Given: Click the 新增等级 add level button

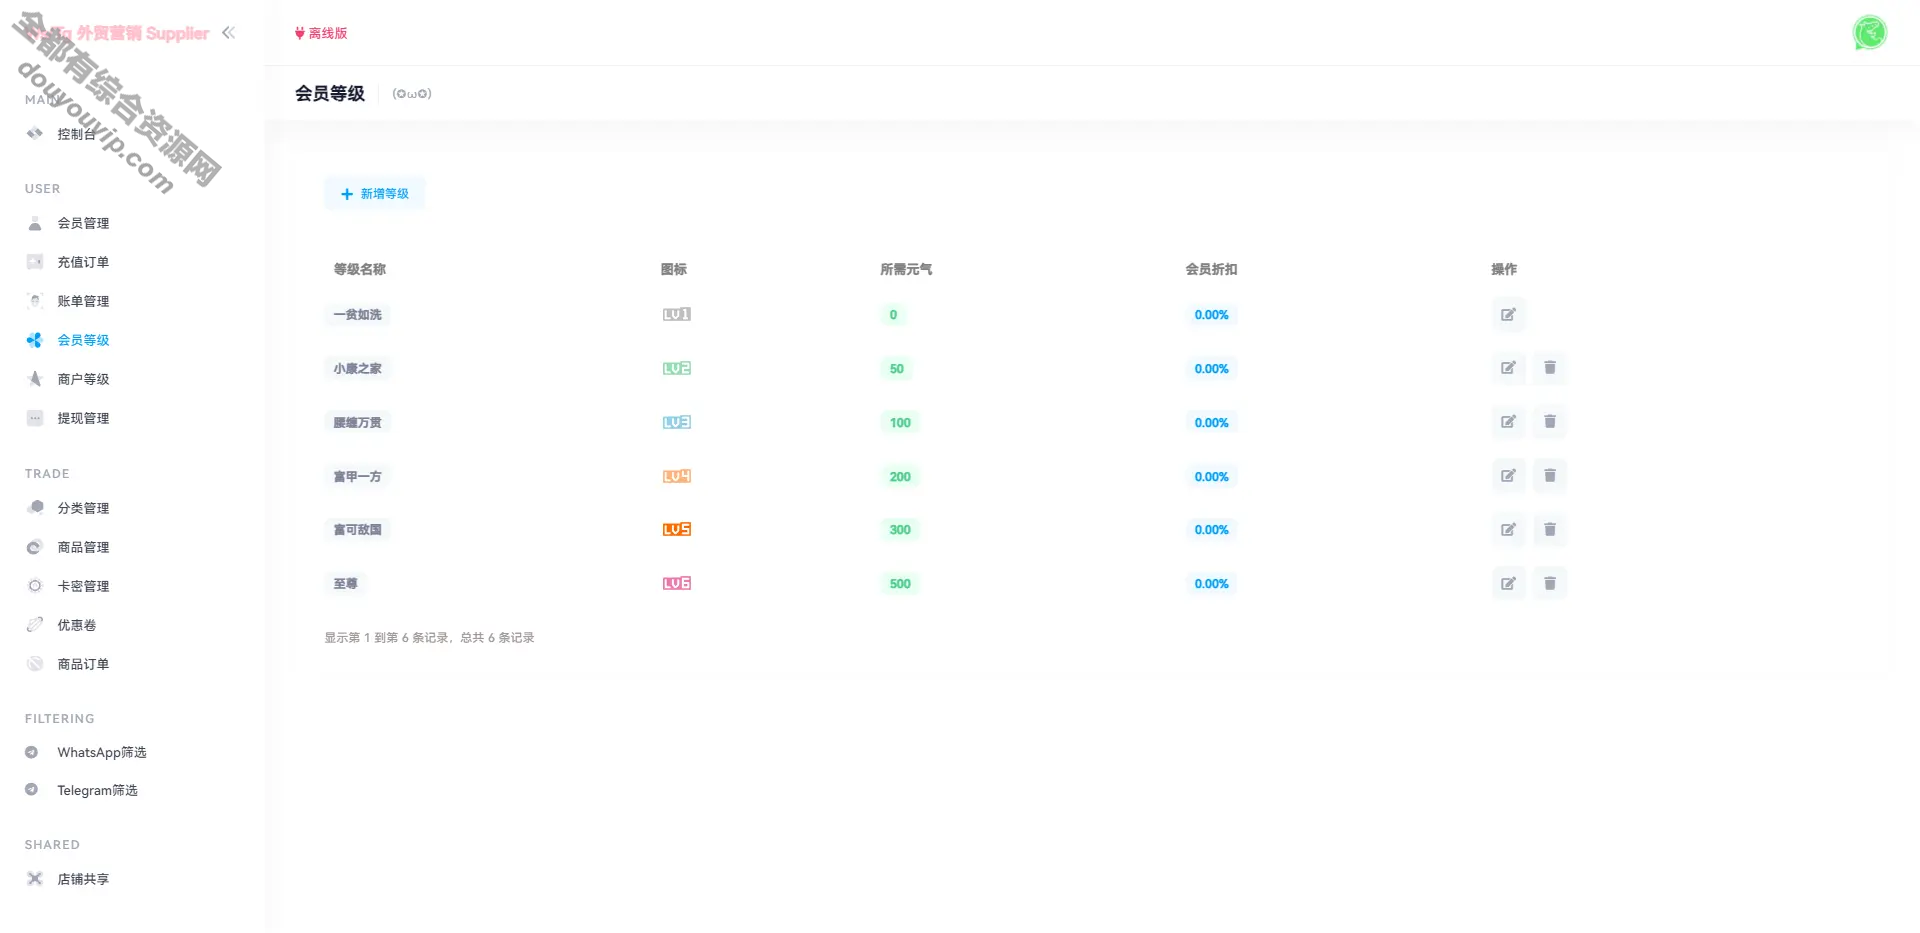Looking at the screenshot, I should (375, 194).
